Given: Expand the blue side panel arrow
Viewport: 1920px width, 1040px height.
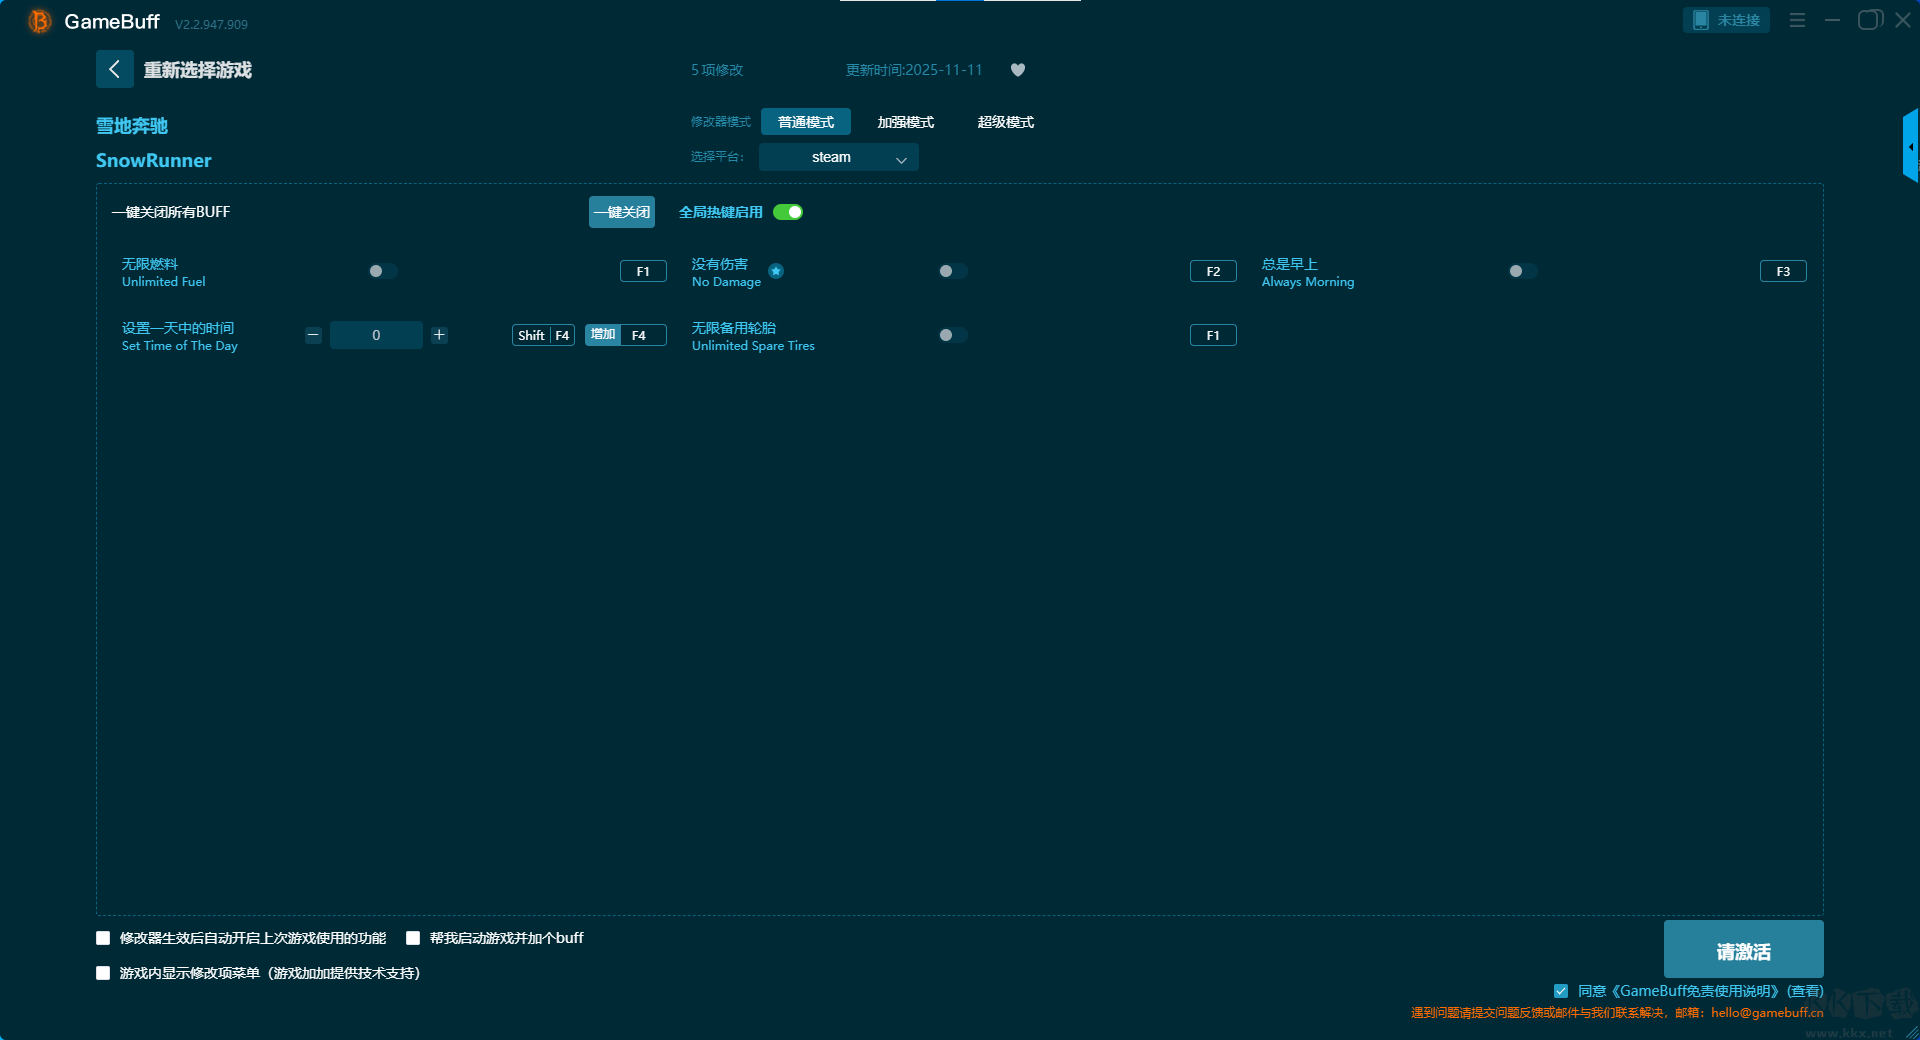Looking at the screenshot, I should tap(1911, 147).
